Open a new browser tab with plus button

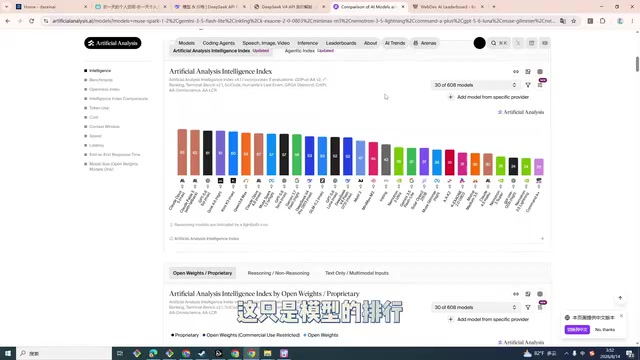click(494, 7)
